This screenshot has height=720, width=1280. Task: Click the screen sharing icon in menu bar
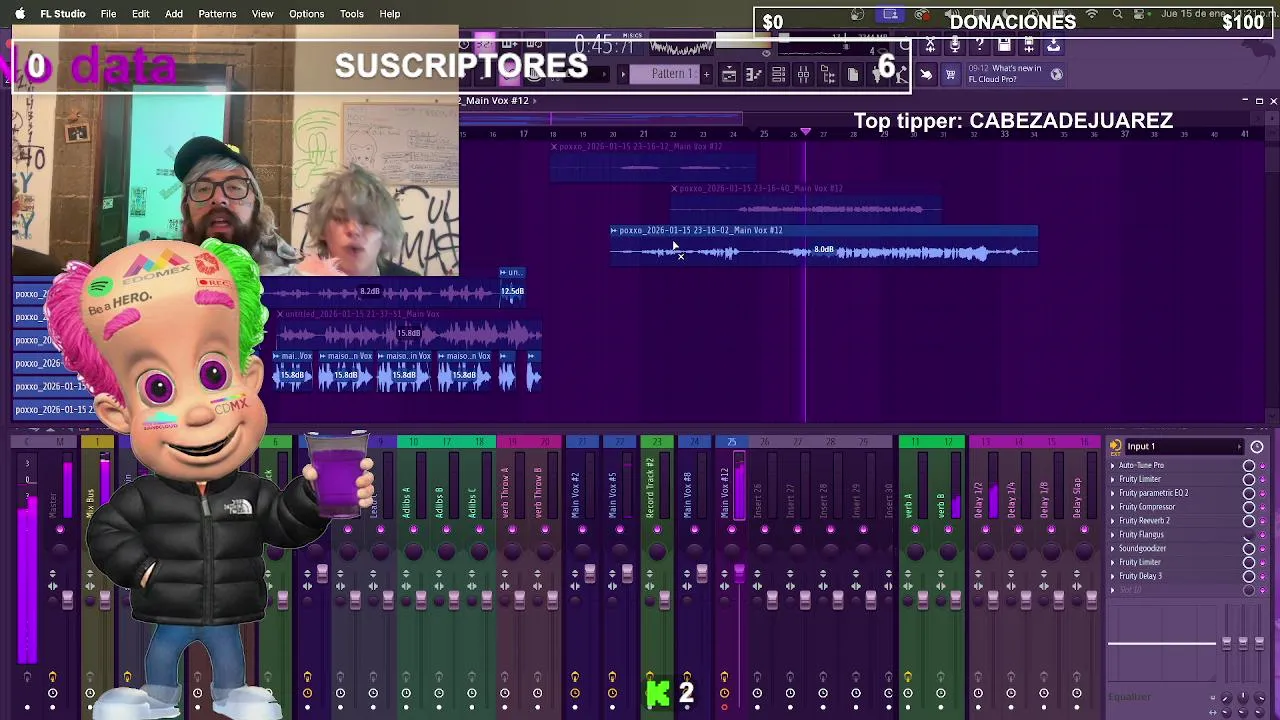890,15
